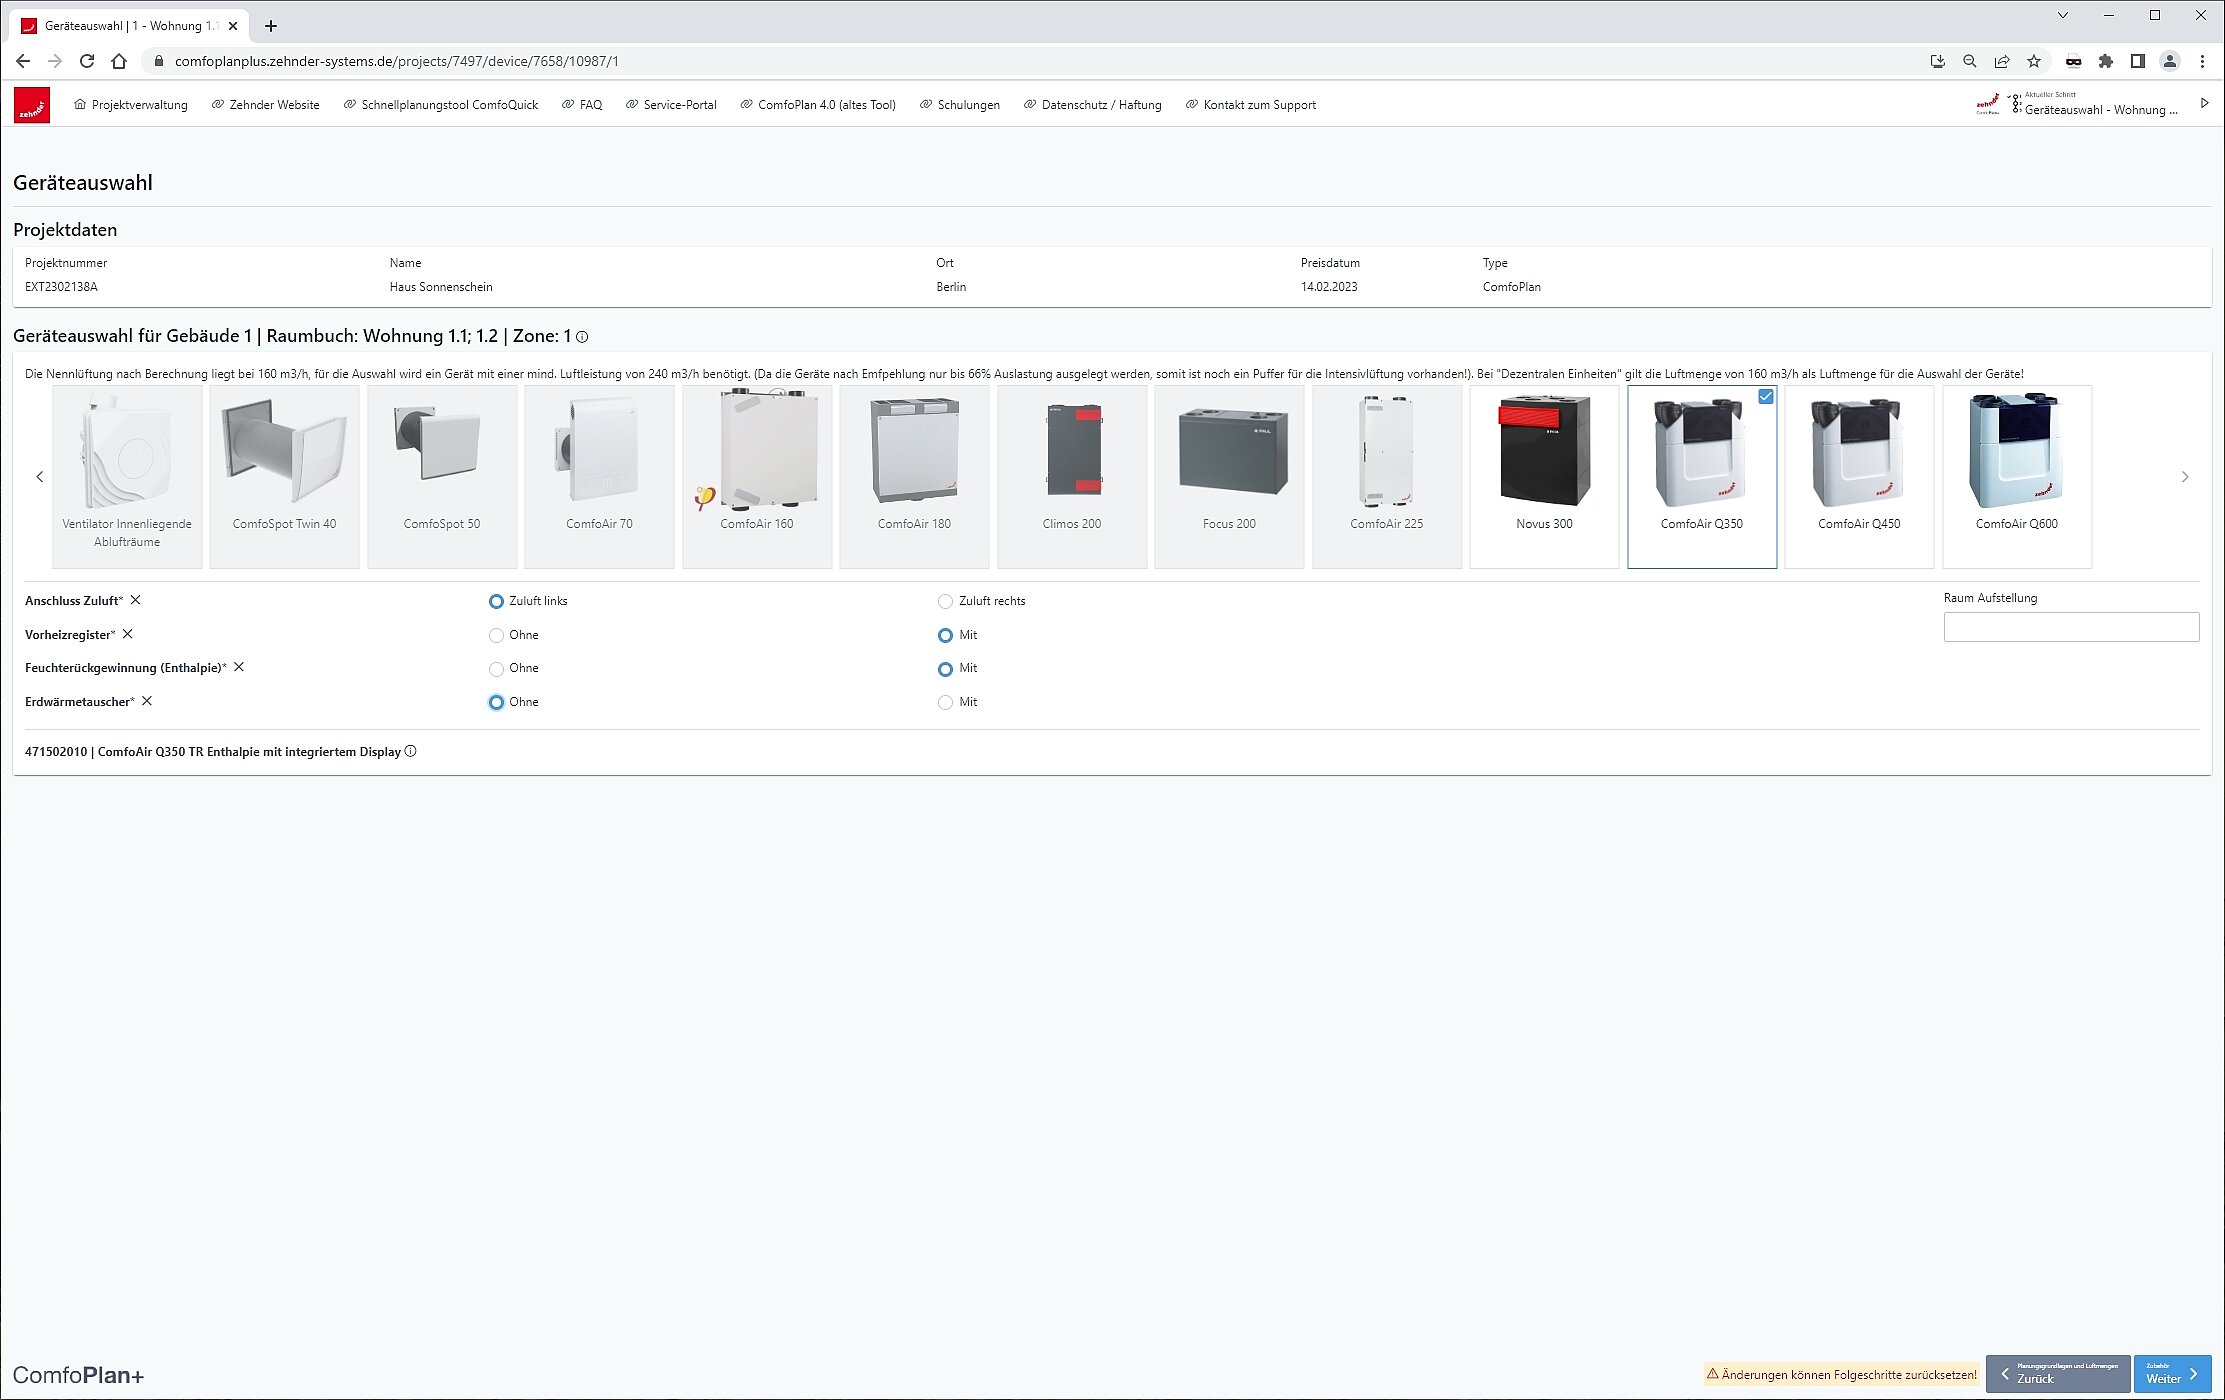Click info icon next to Zone: 1
The height and width of the screenshot is (1400, 2225).
(582, 337)
